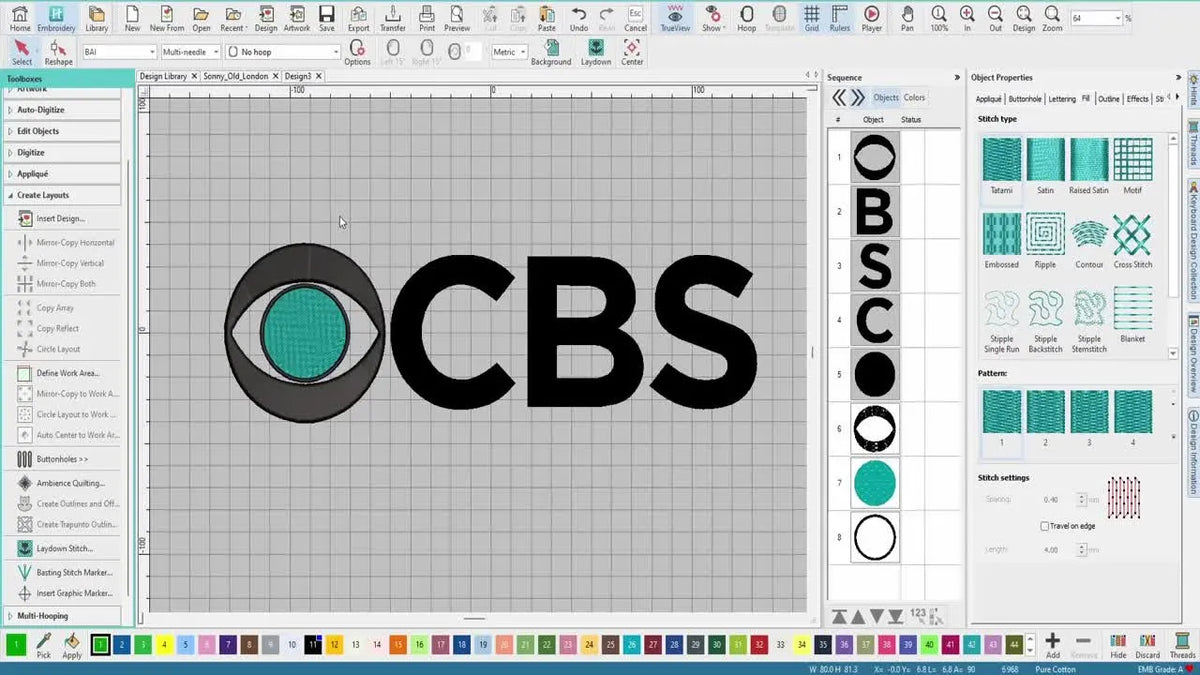The image size is (1200, 675).
Task: Create a New design
Action: point(132,18)
